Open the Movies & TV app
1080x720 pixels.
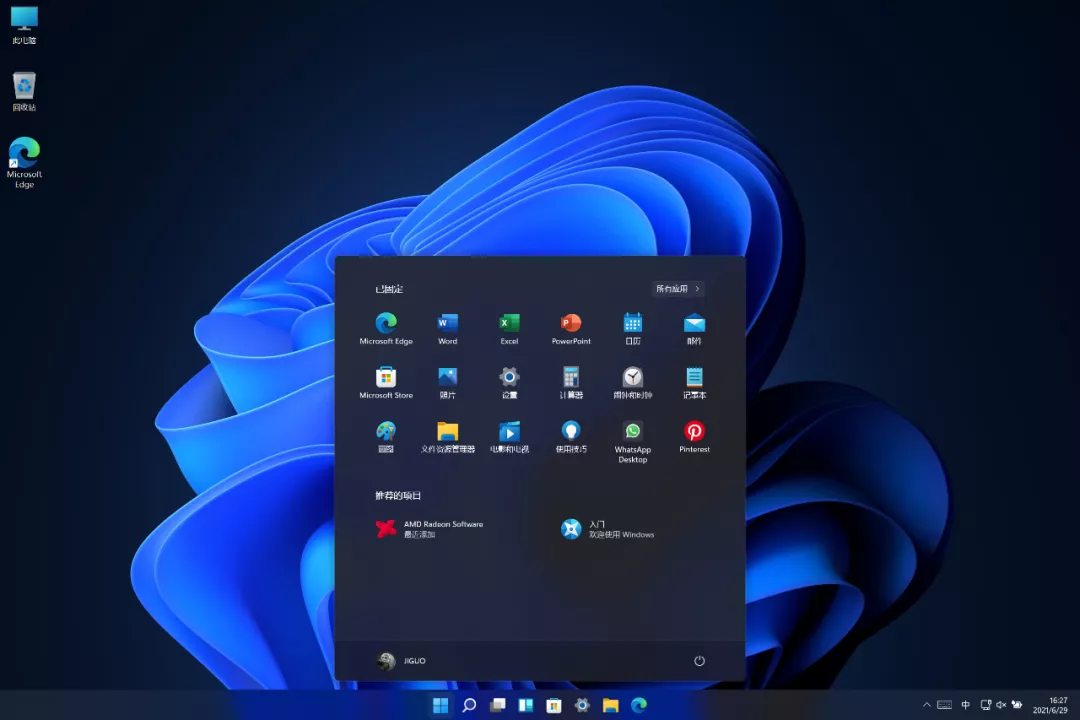pos(509,437)
